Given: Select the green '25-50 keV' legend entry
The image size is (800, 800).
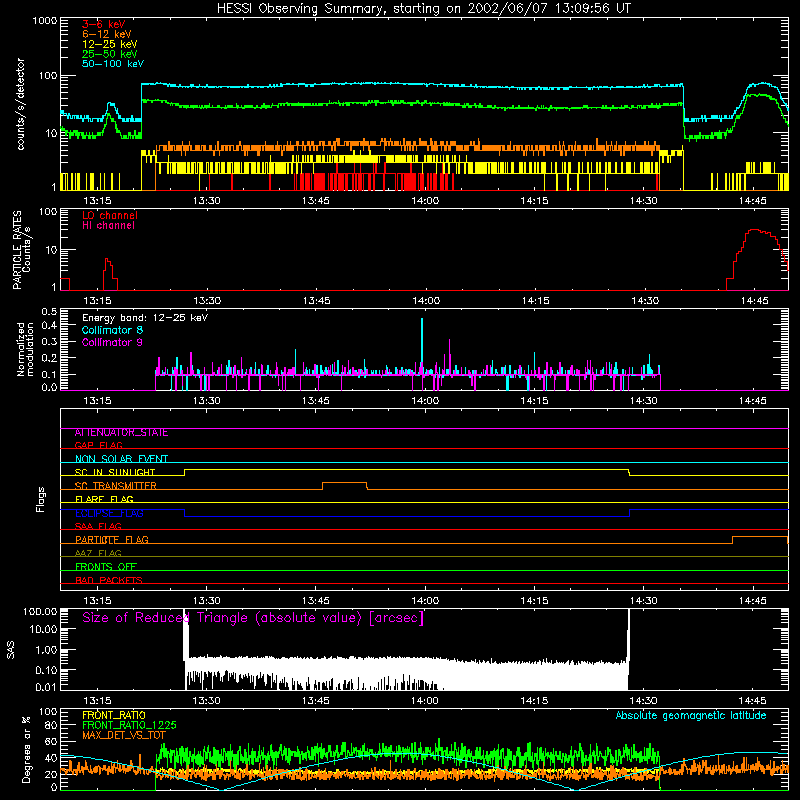Looking at the screenshot, I should [x=110, y=54].
